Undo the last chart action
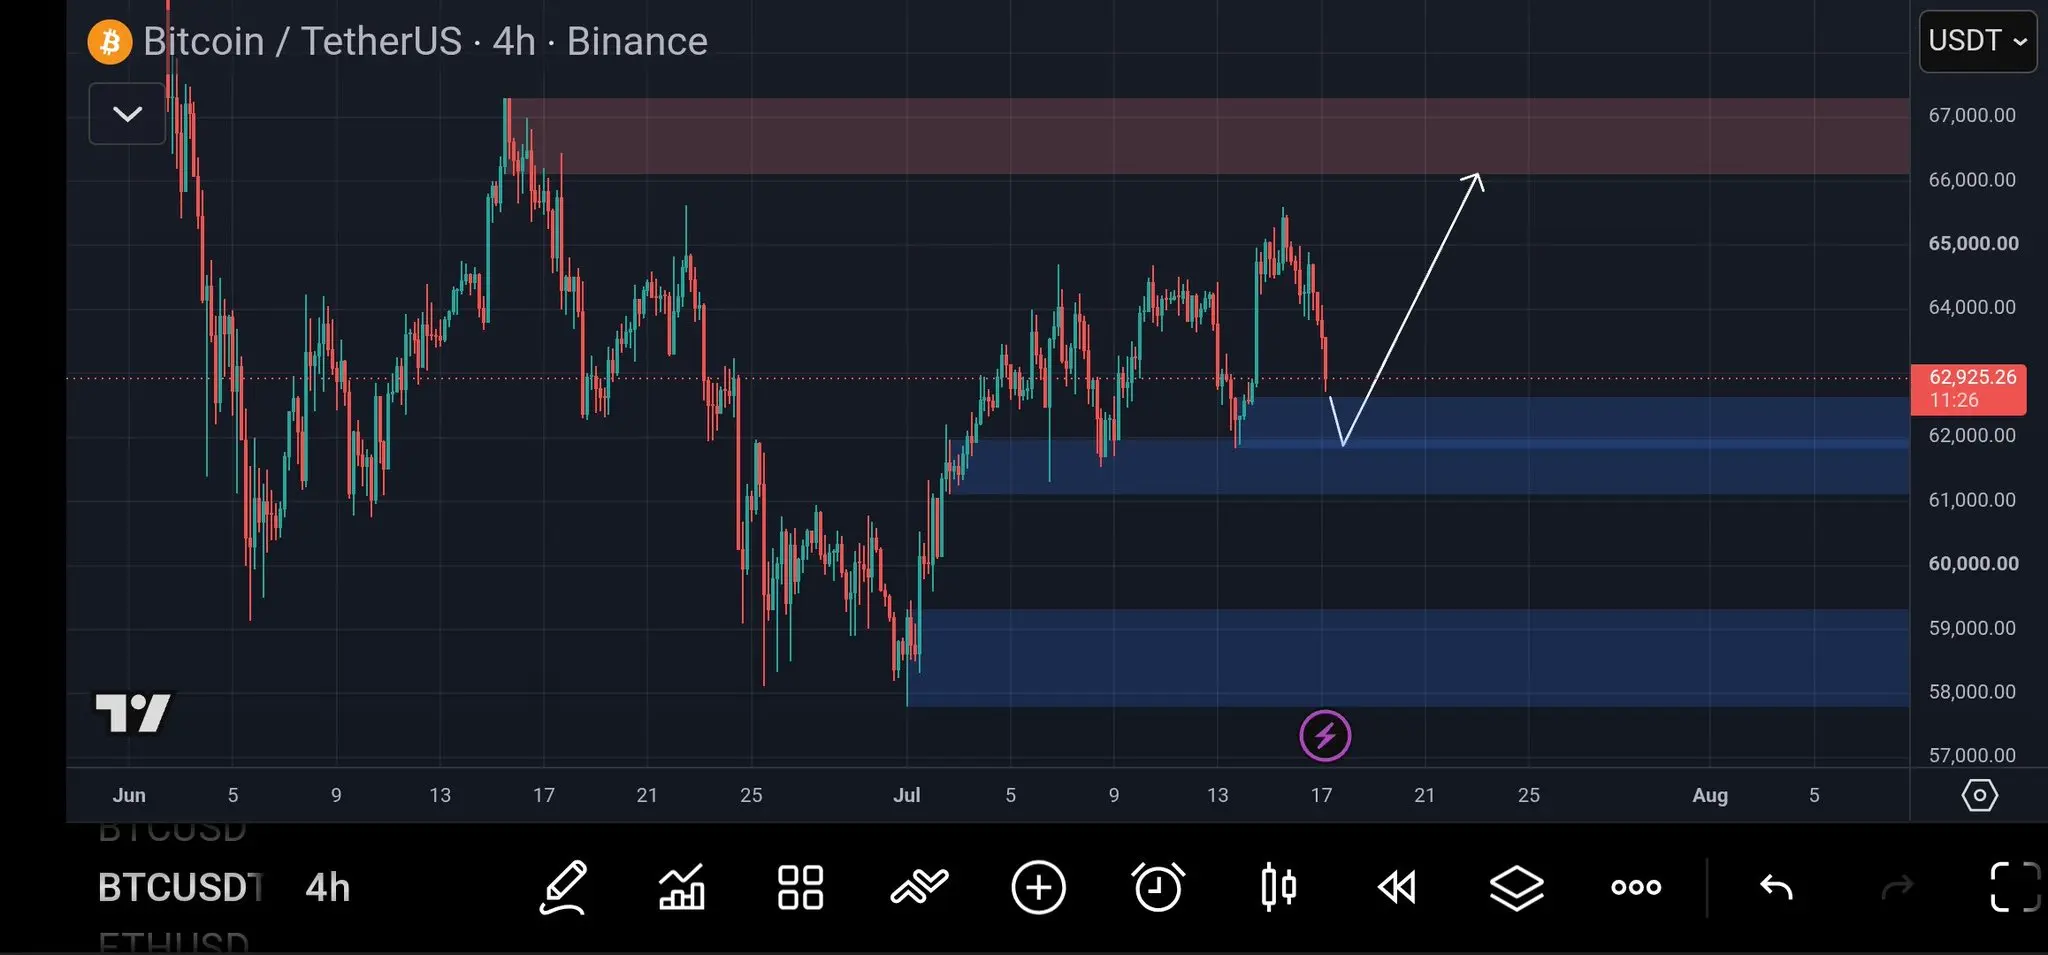The height and width of the screenshot is (955, 2048). point(1776,887)
